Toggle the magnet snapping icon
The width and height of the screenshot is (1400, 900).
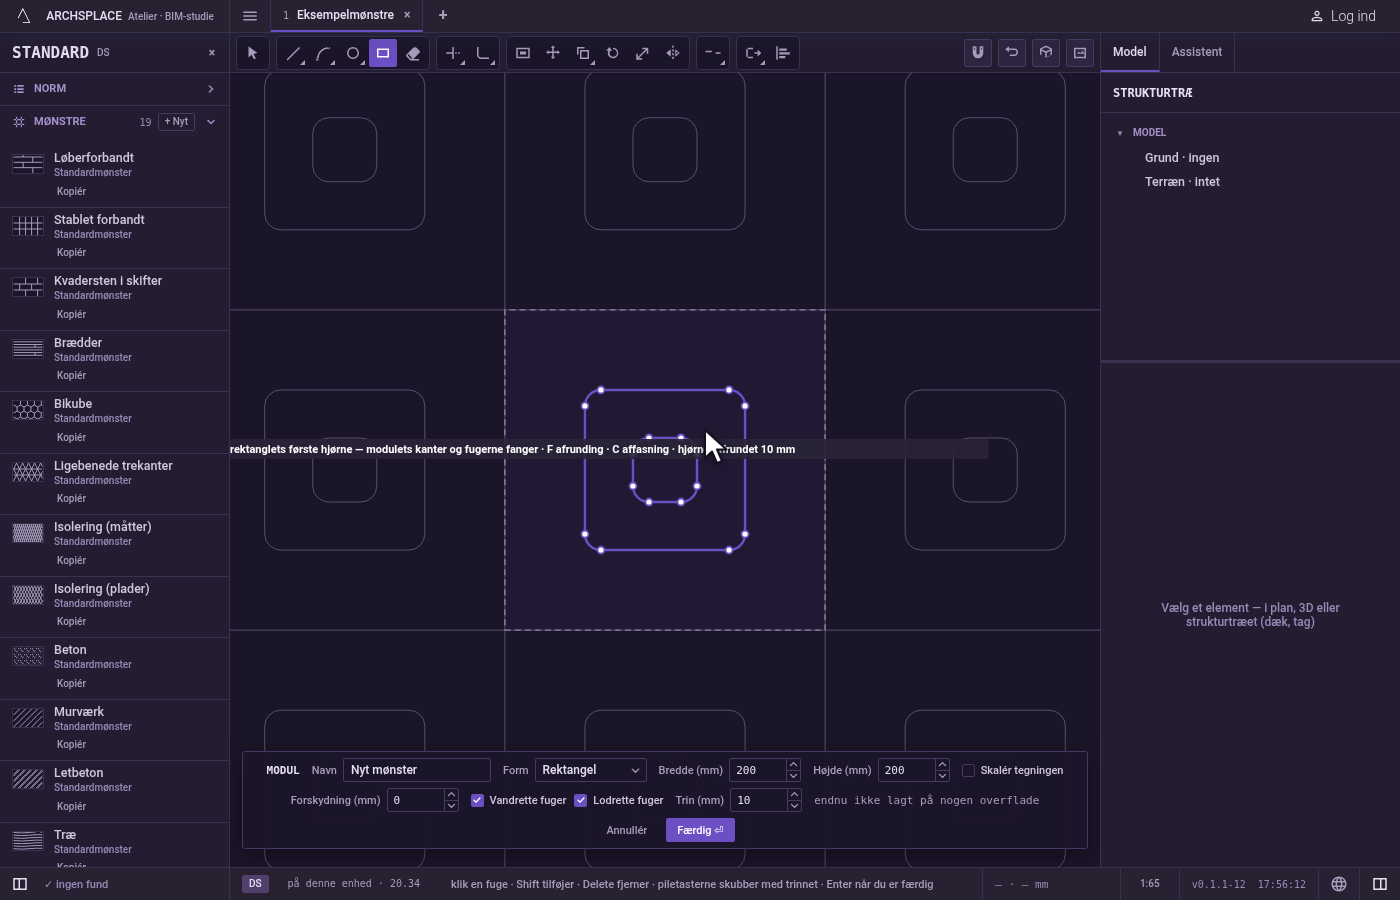coord(978,52)
